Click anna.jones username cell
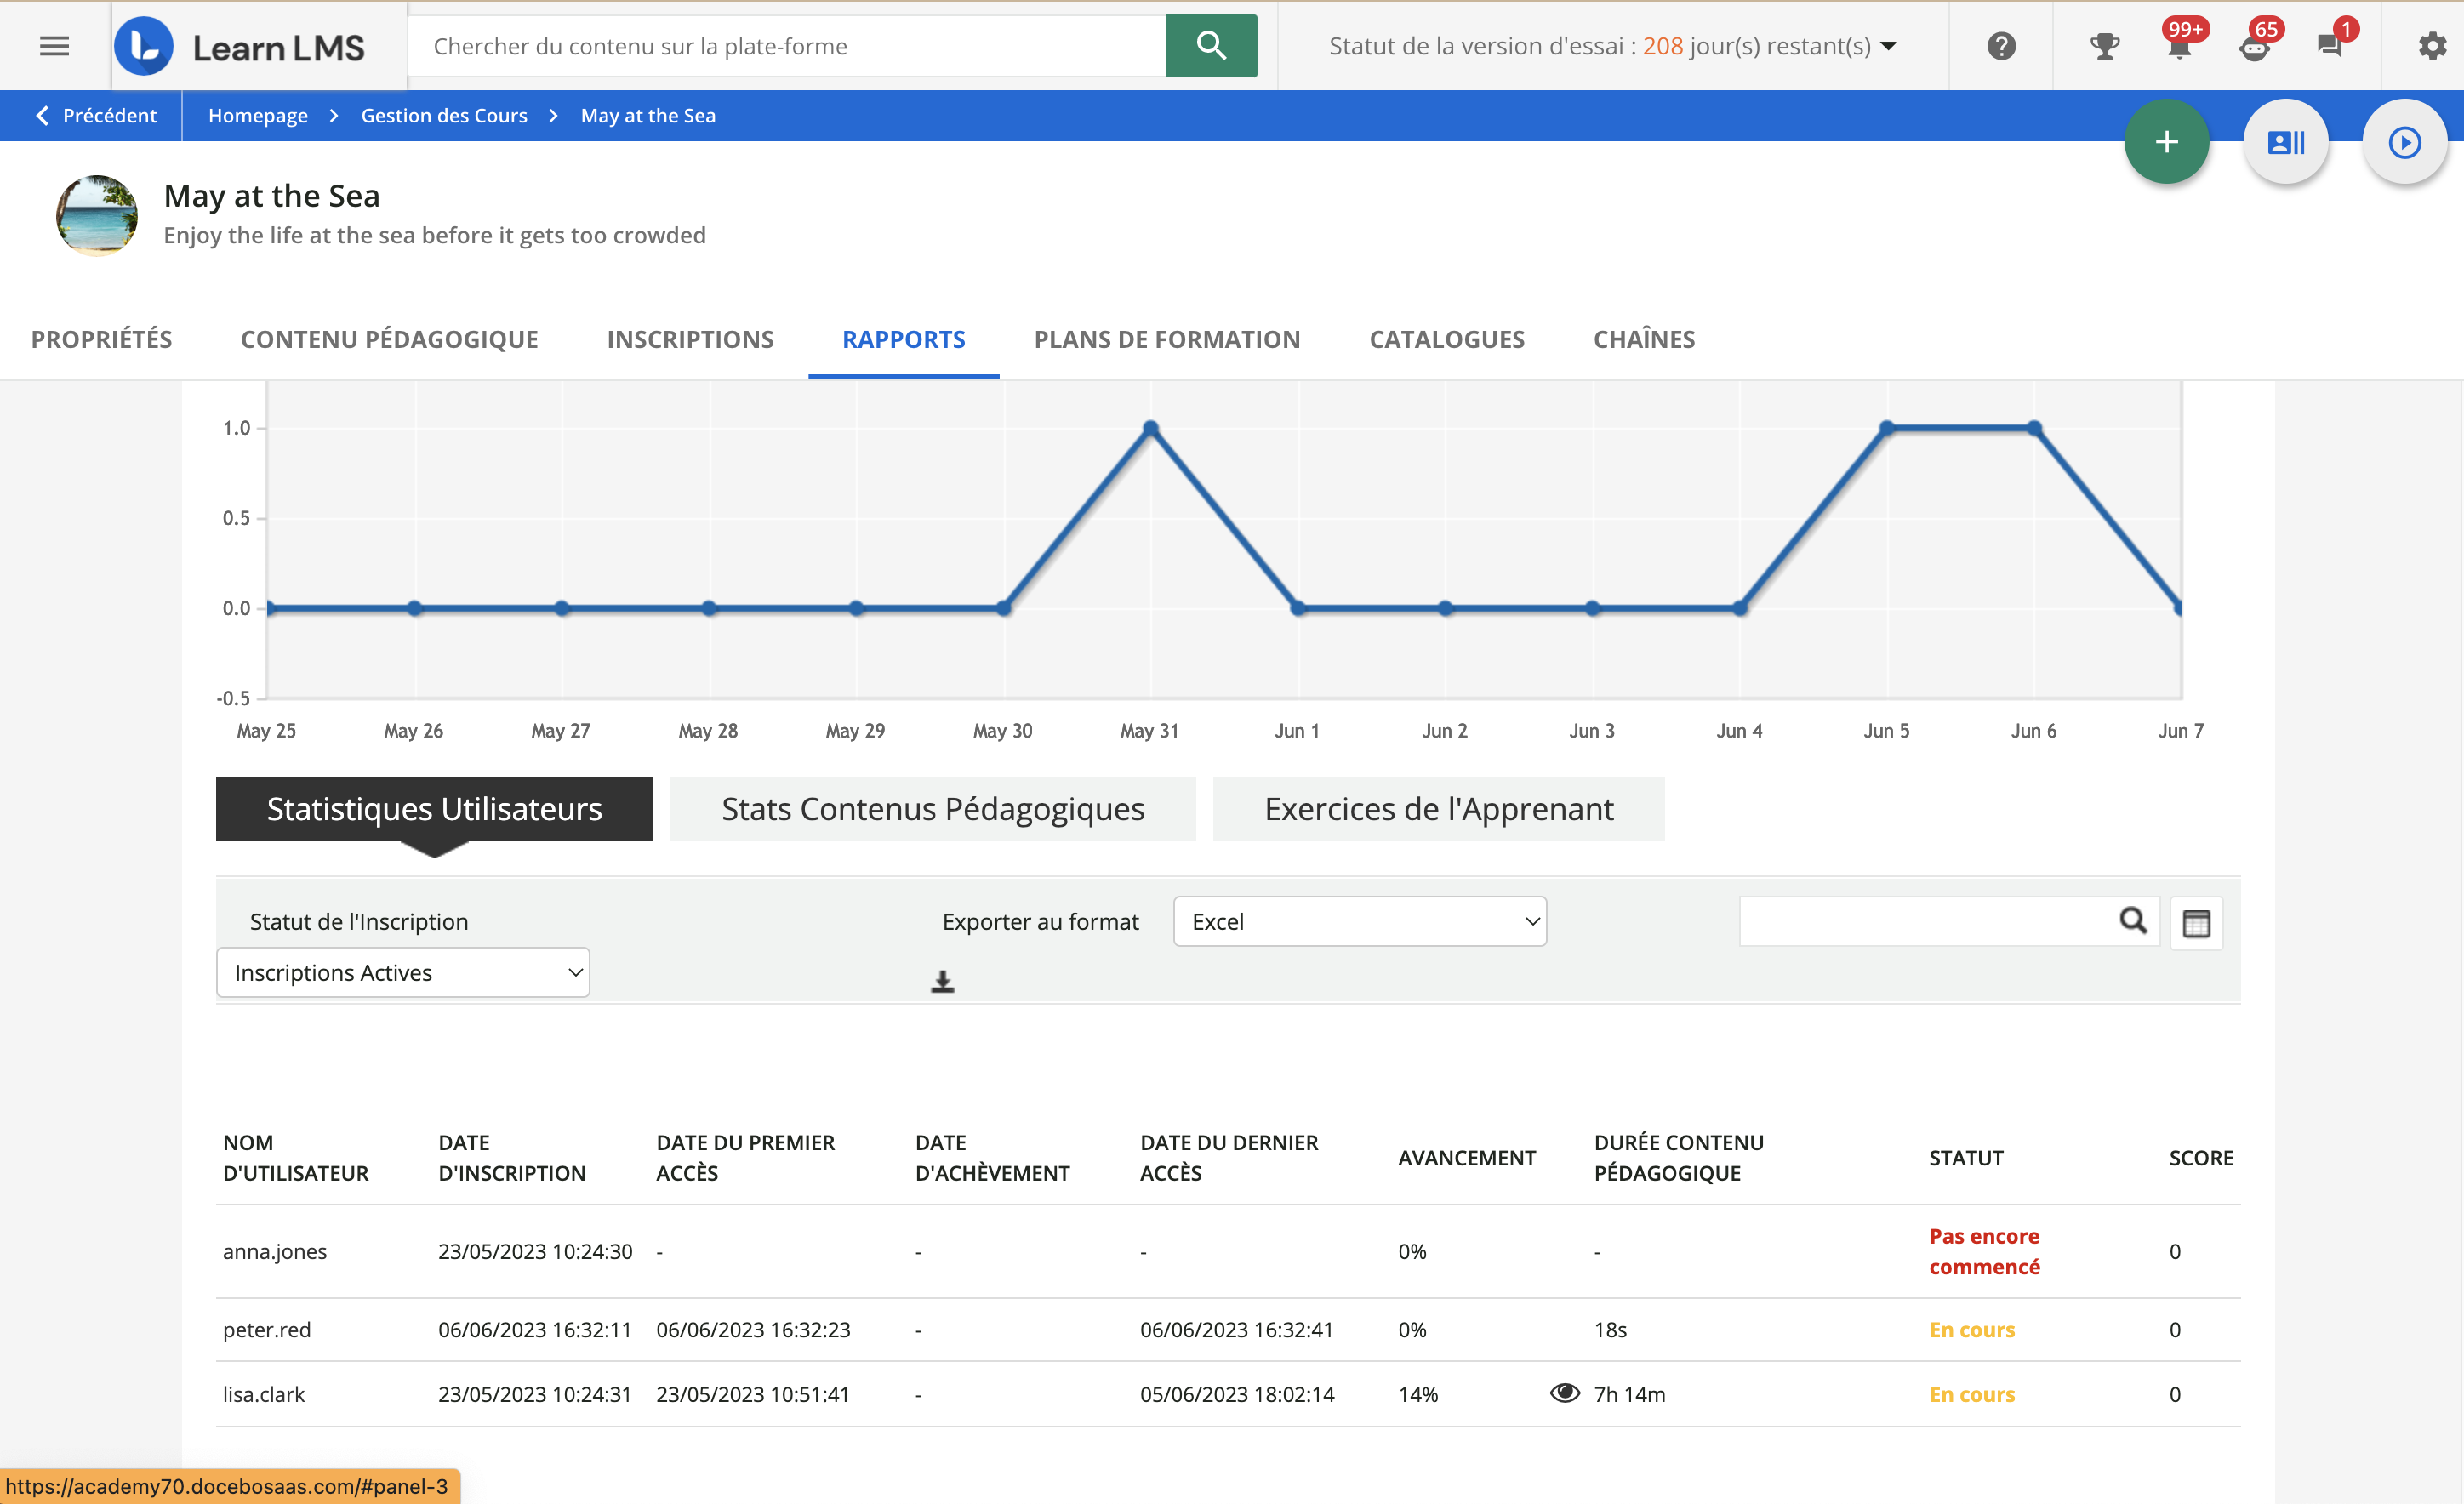2464x1504 pixels. pos(275,1251)
